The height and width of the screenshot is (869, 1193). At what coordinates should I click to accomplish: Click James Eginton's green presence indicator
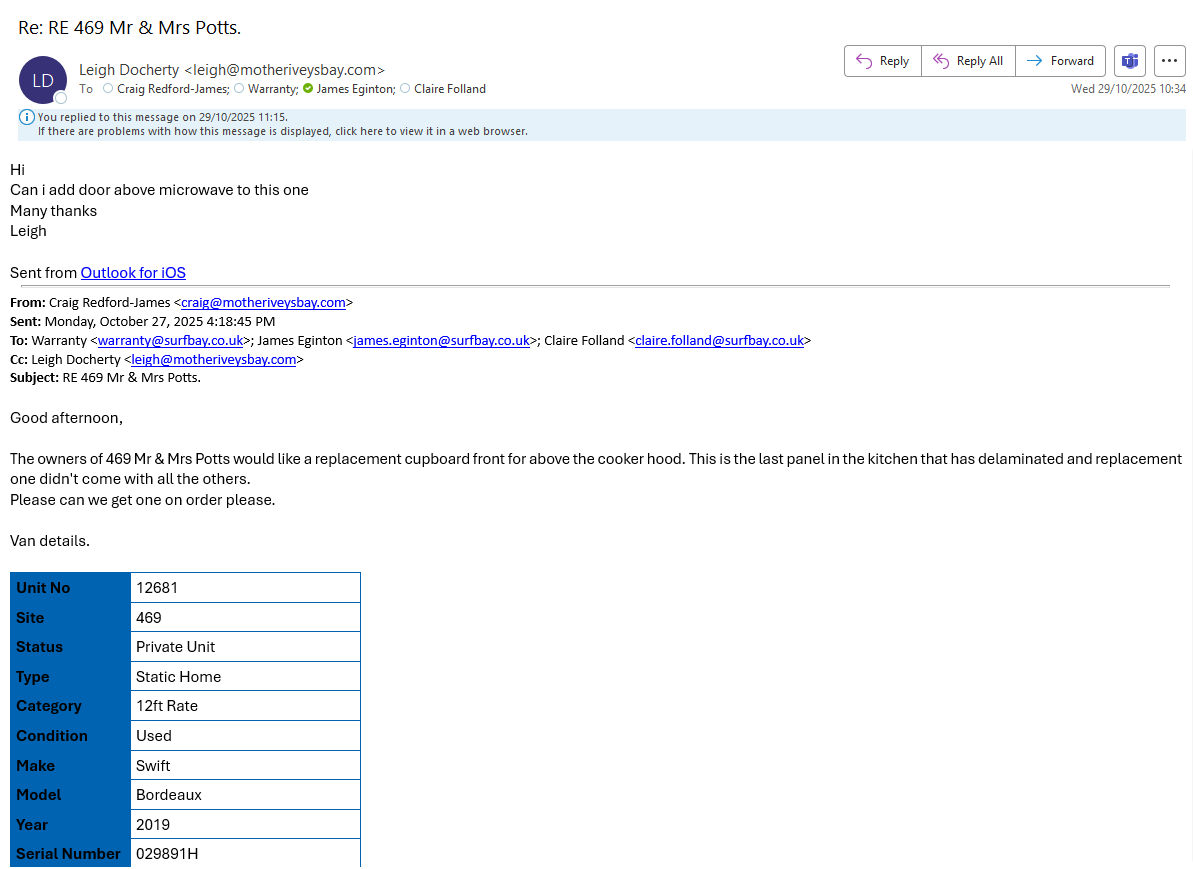[308, 88]
